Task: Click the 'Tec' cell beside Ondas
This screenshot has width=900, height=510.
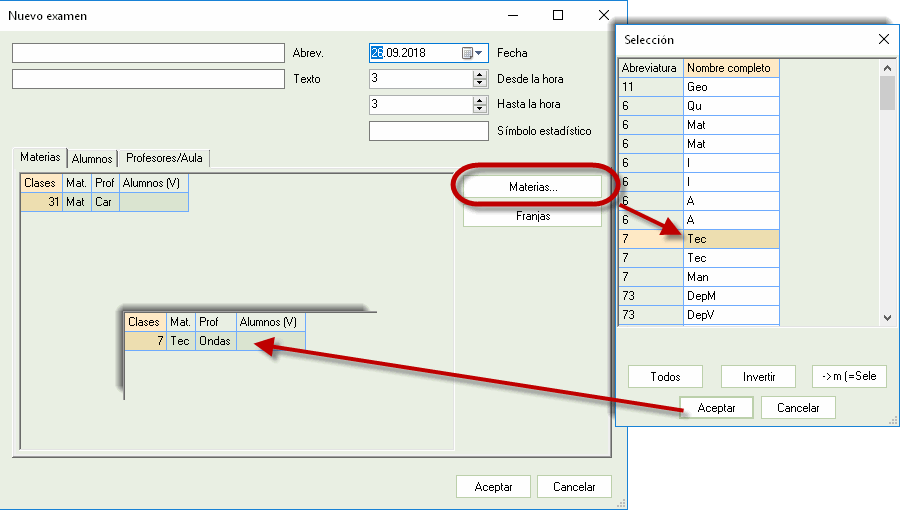Action: 180,341
